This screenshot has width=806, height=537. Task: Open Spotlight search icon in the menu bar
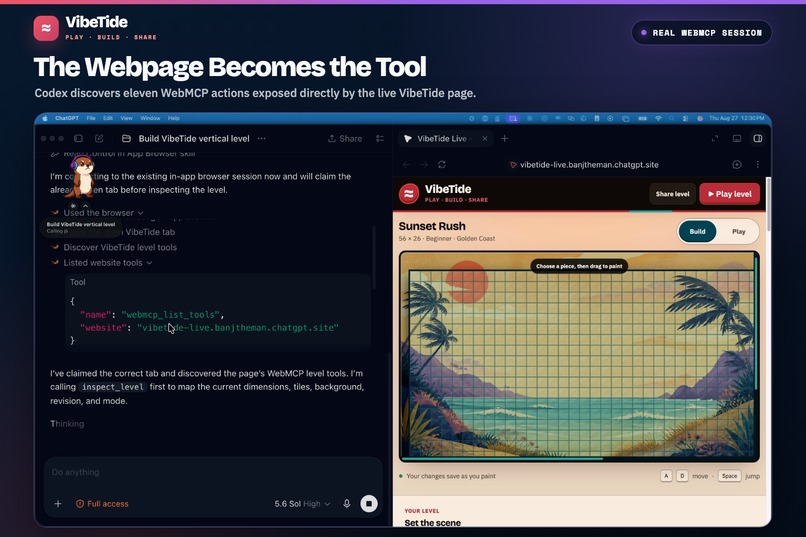pyautogui.click(x=671, y=118)
